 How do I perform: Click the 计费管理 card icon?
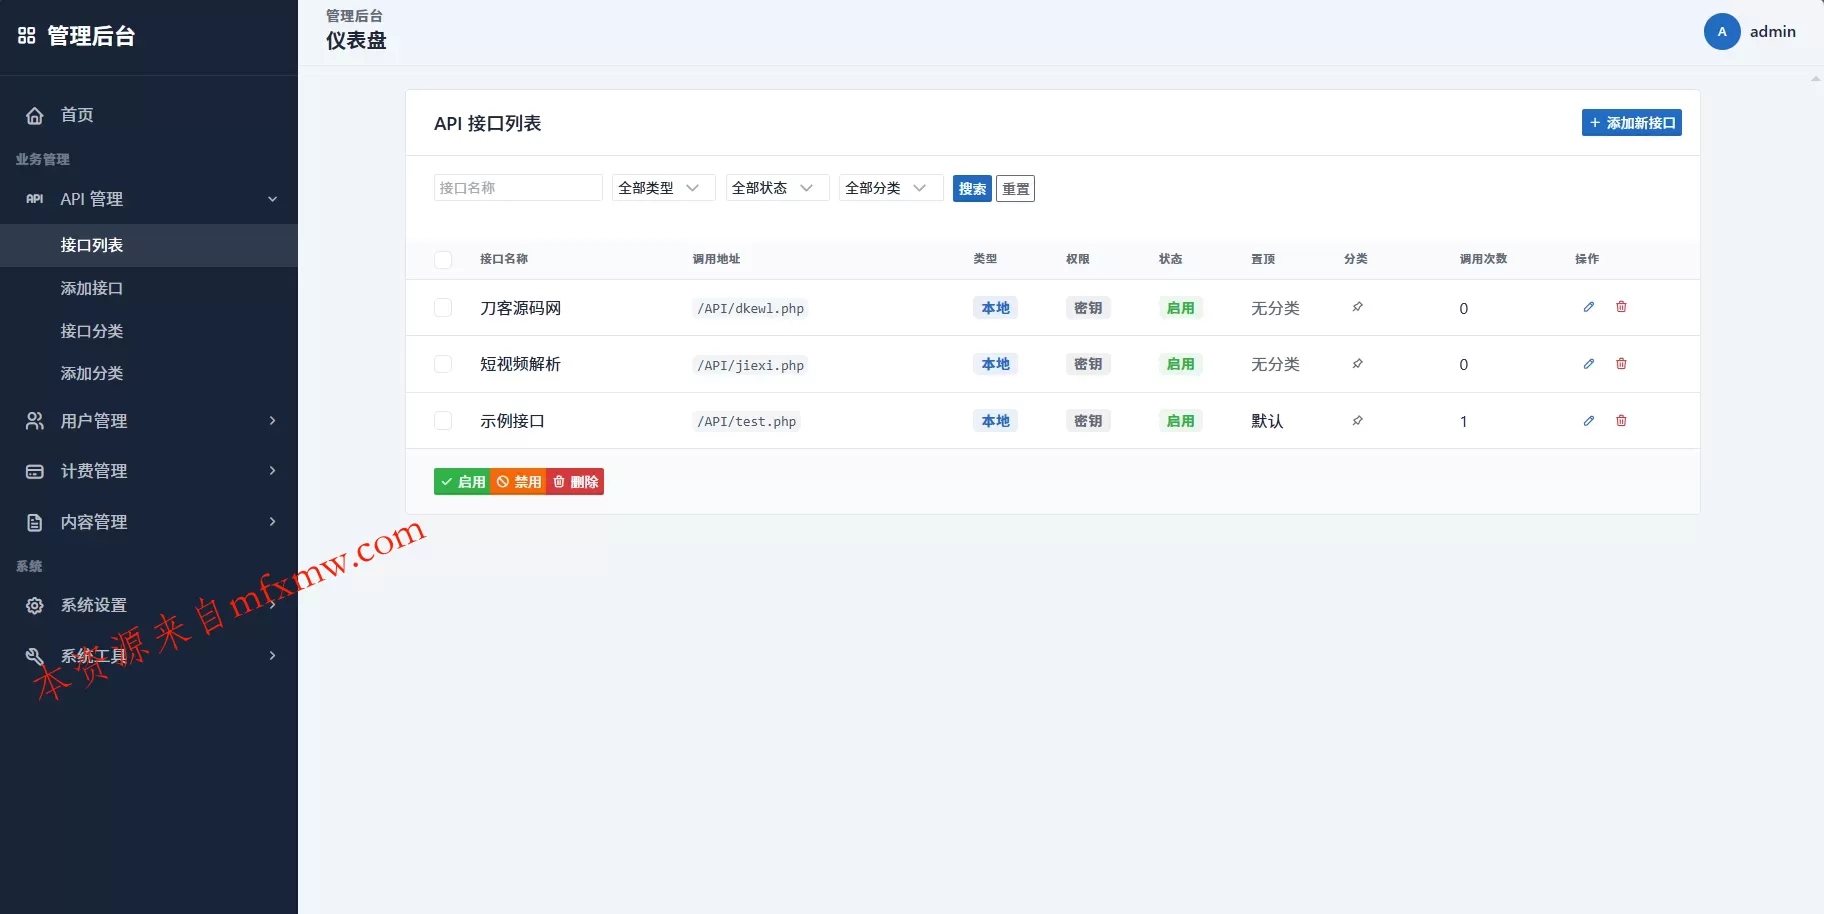point(35,471)
